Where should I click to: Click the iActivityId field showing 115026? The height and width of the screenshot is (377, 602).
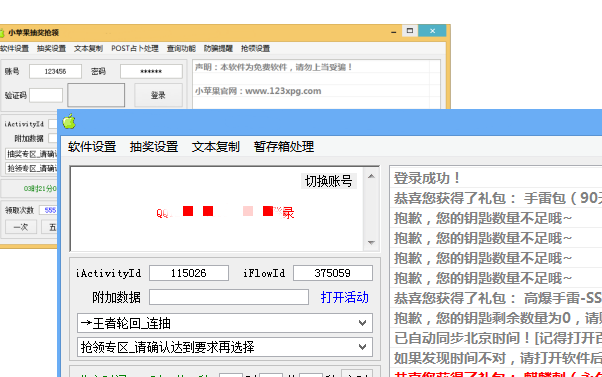click(x=189, y=273)
